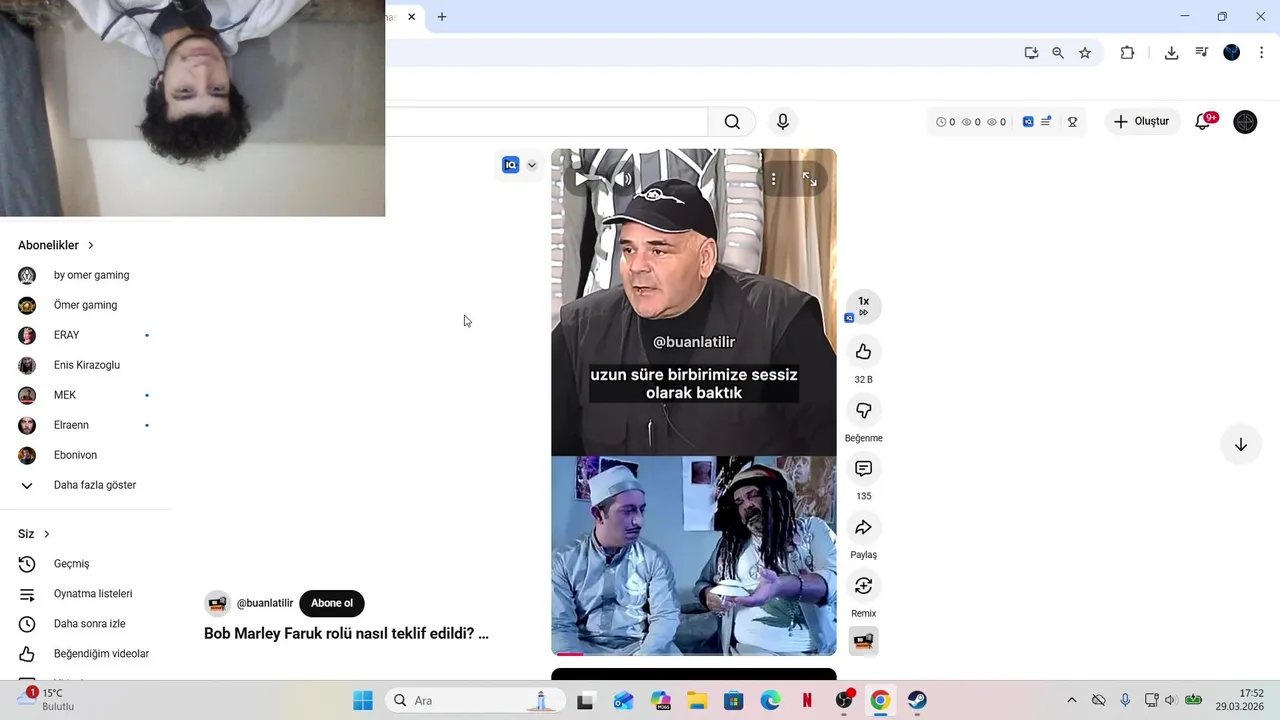Open the buanlatilir channel avatar
The width and height of the screenshot is (1280, 720).
217,603
